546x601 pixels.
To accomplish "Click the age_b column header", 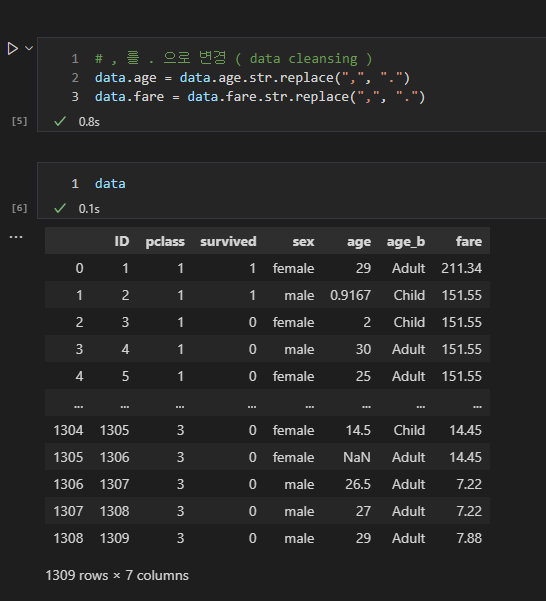I will pyautogui.click(x=406, y=242).
